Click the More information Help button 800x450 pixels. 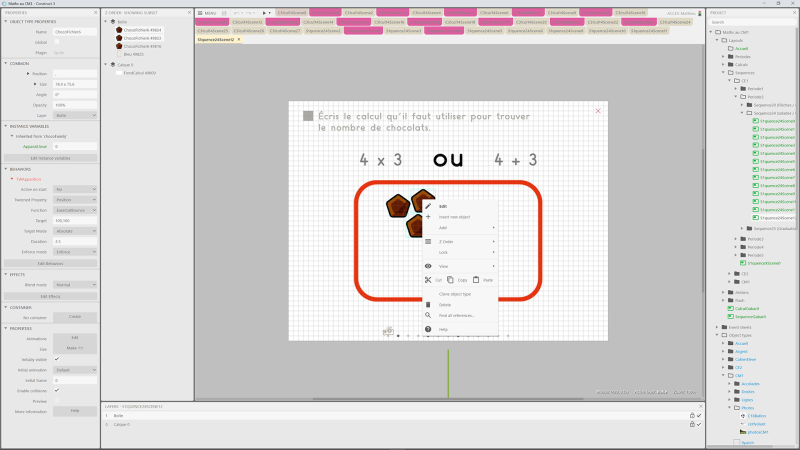tap(75, 411)
